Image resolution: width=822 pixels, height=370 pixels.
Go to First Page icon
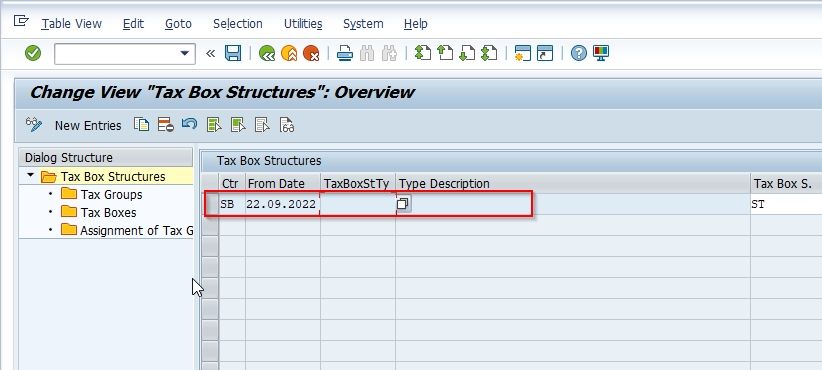423,53
